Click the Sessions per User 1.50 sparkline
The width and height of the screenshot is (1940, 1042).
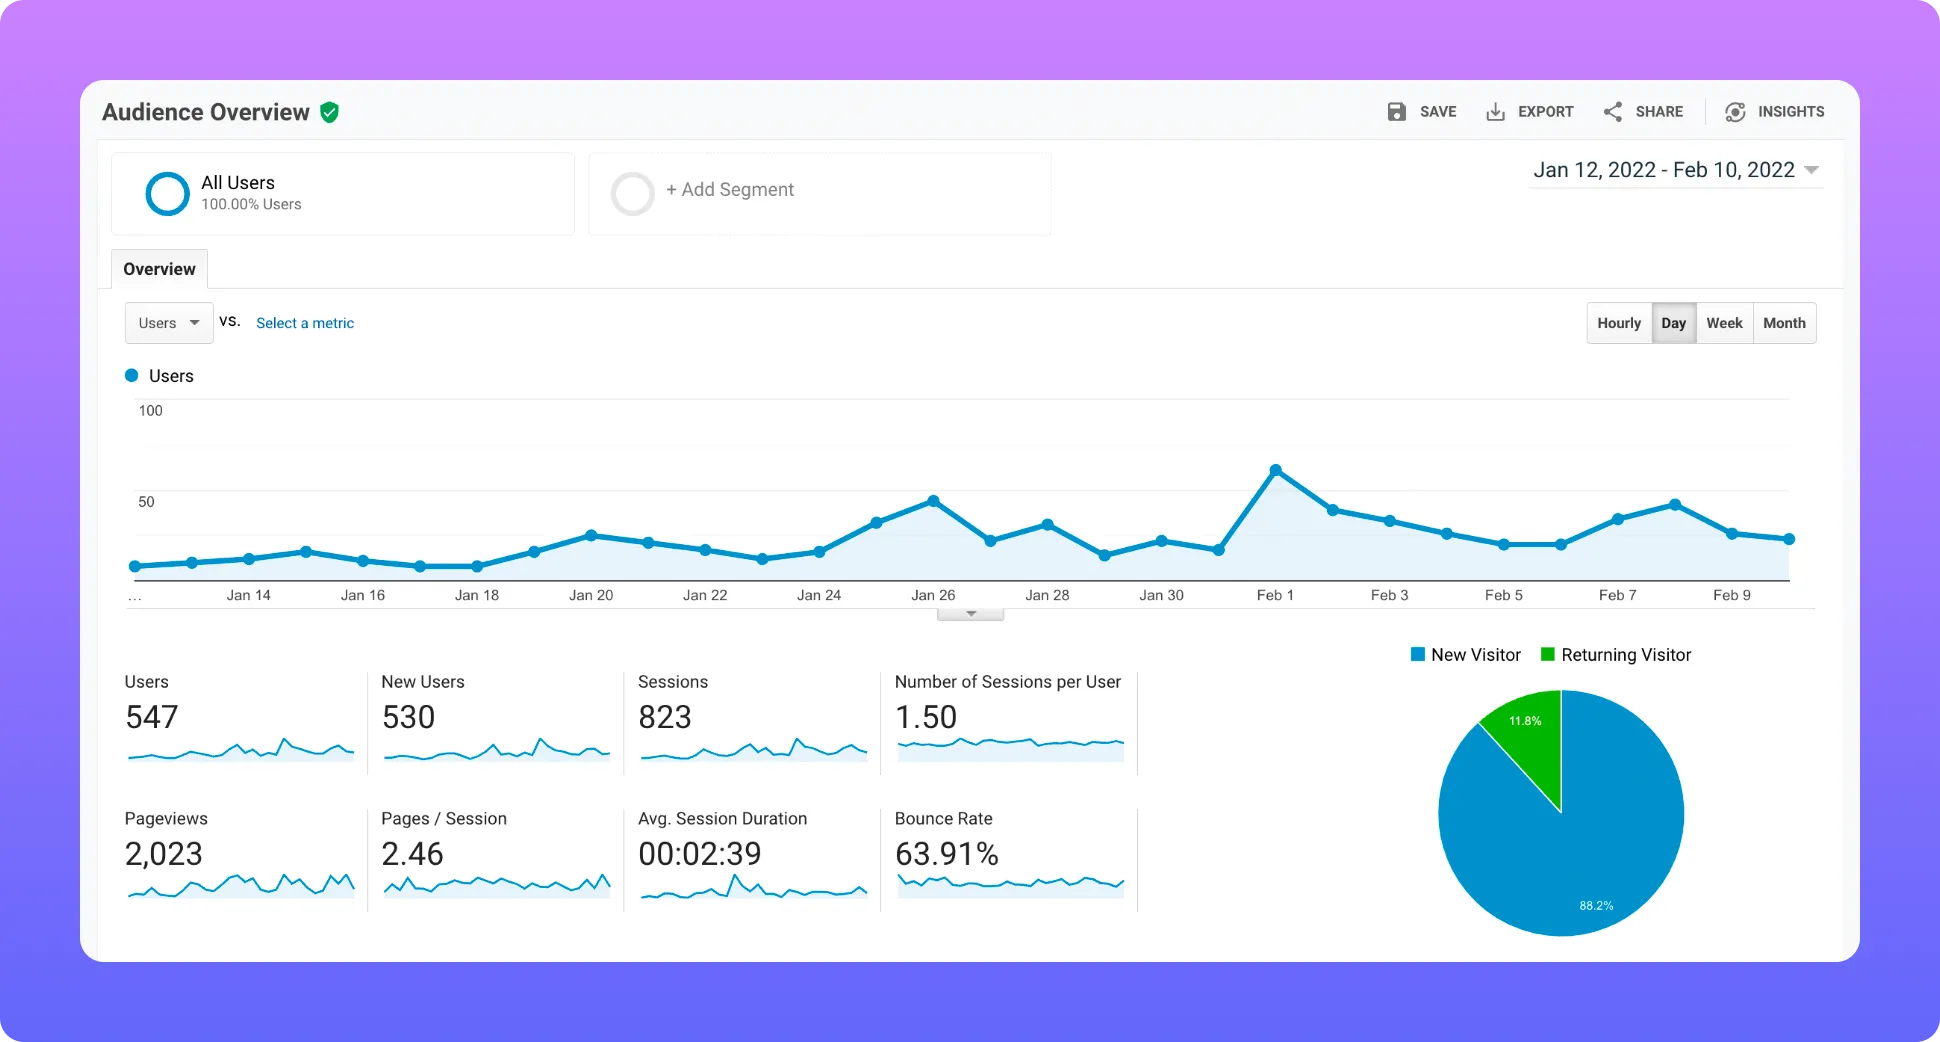pyautogui.click(x=1011, y=749)
